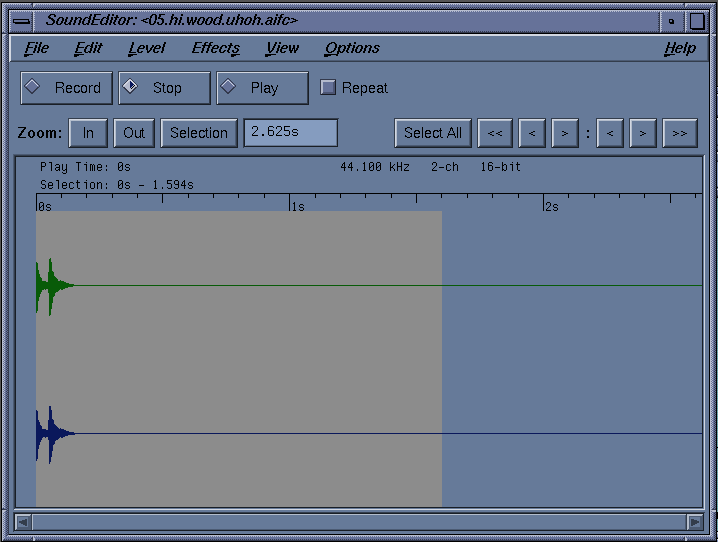Click the blue right channel waveform burst
718x542 pixels.
pyautogui.click(x=54, y=434)
